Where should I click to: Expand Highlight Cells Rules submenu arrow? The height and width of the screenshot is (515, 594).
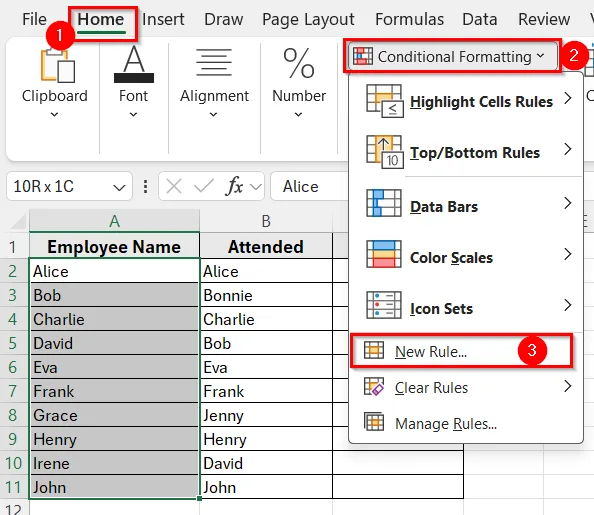[567, 98]
